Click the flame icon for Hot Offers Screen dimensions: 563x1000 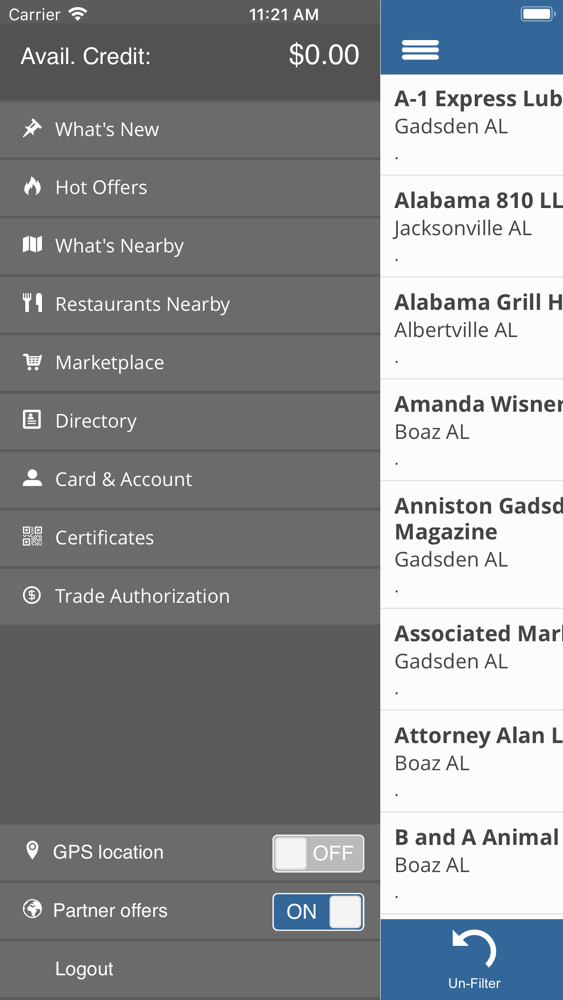point(32,186)
